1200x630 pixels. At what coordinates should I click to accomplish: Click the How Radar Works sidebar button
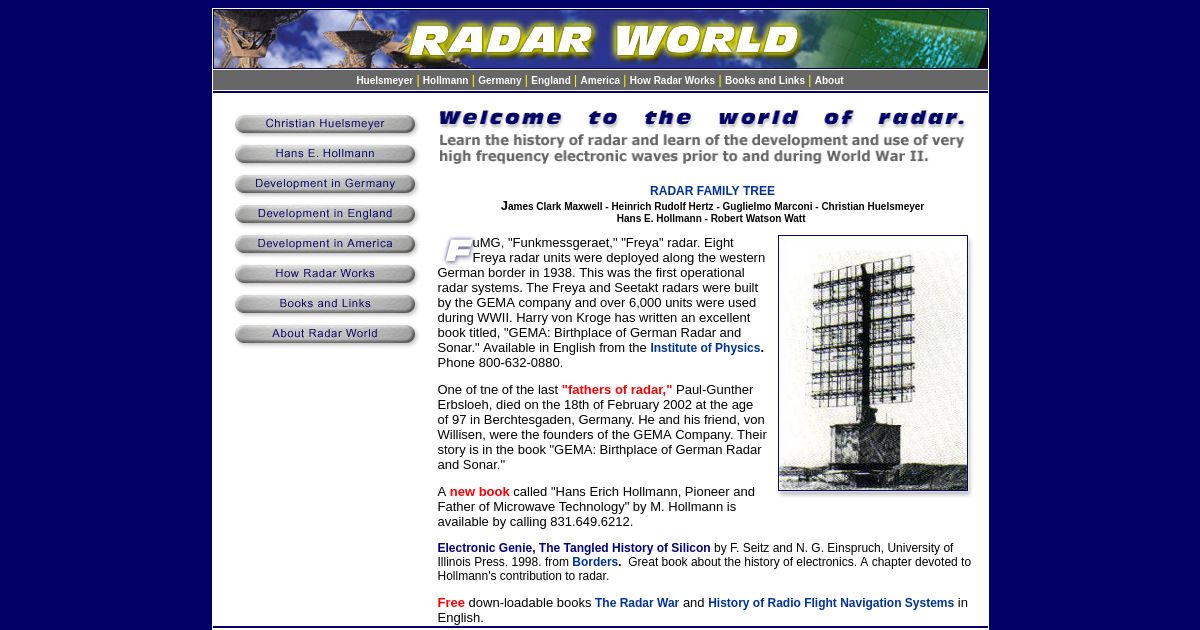tap(325, 275)
